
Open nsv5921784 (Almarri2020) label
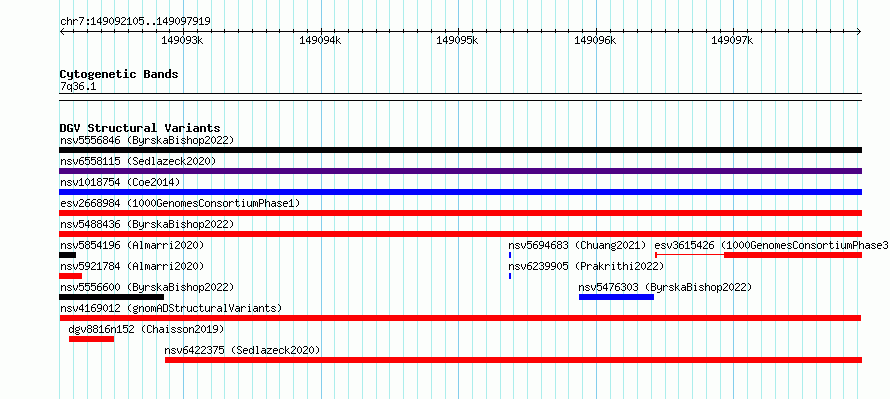pyautogui.click(x=132, y=266)
